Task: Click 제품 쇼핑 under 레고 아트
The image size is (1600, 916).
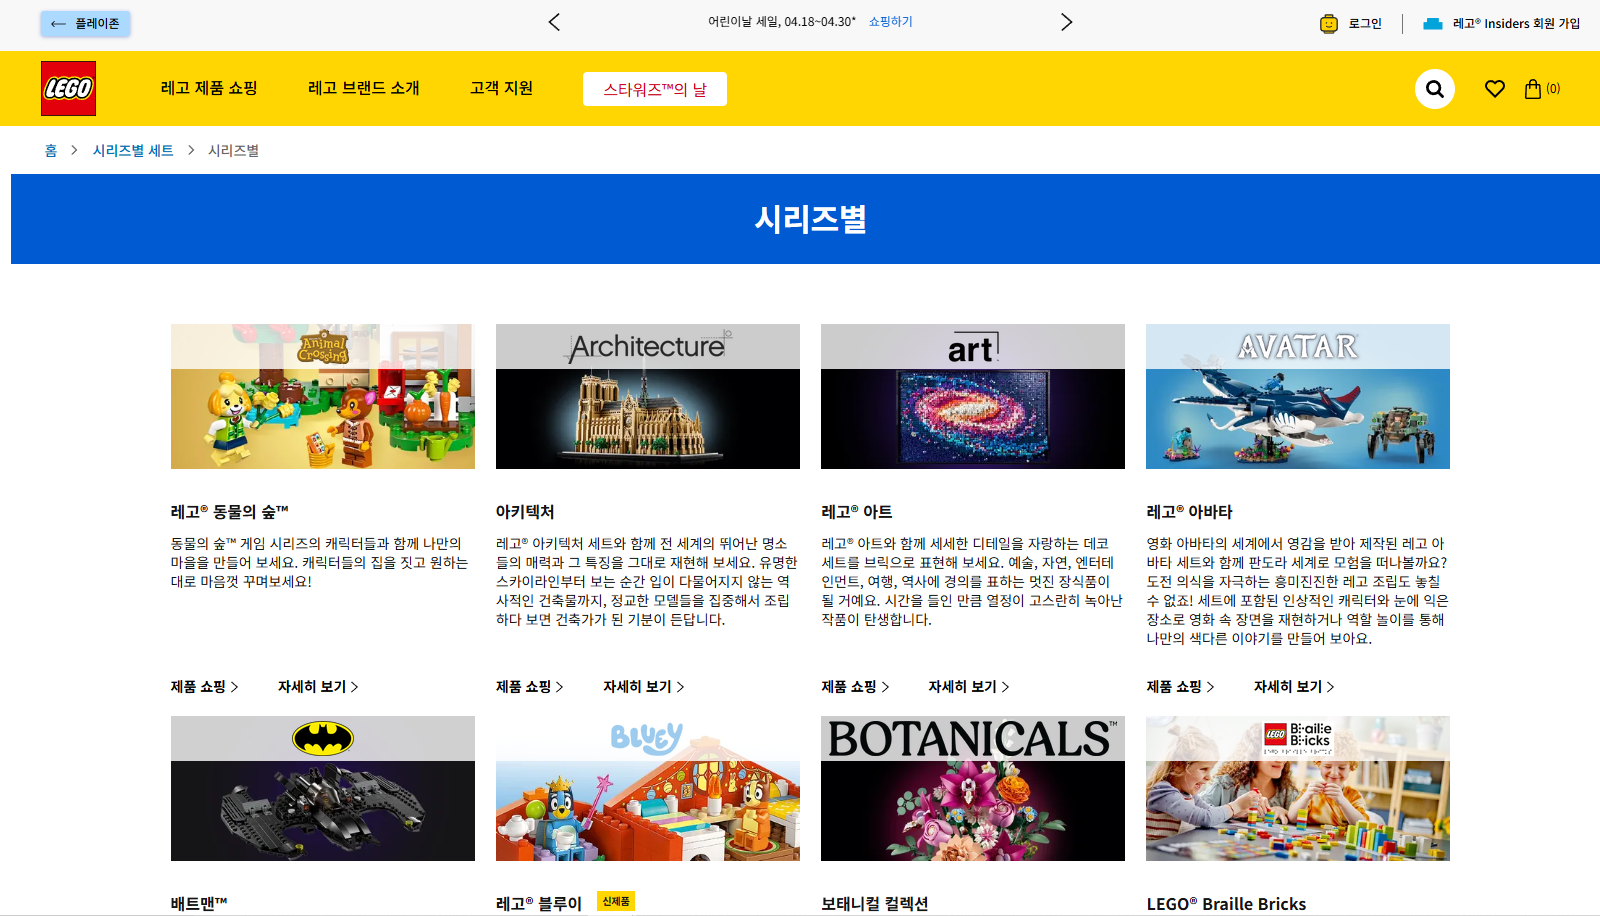Action: (x=854, y=686)
